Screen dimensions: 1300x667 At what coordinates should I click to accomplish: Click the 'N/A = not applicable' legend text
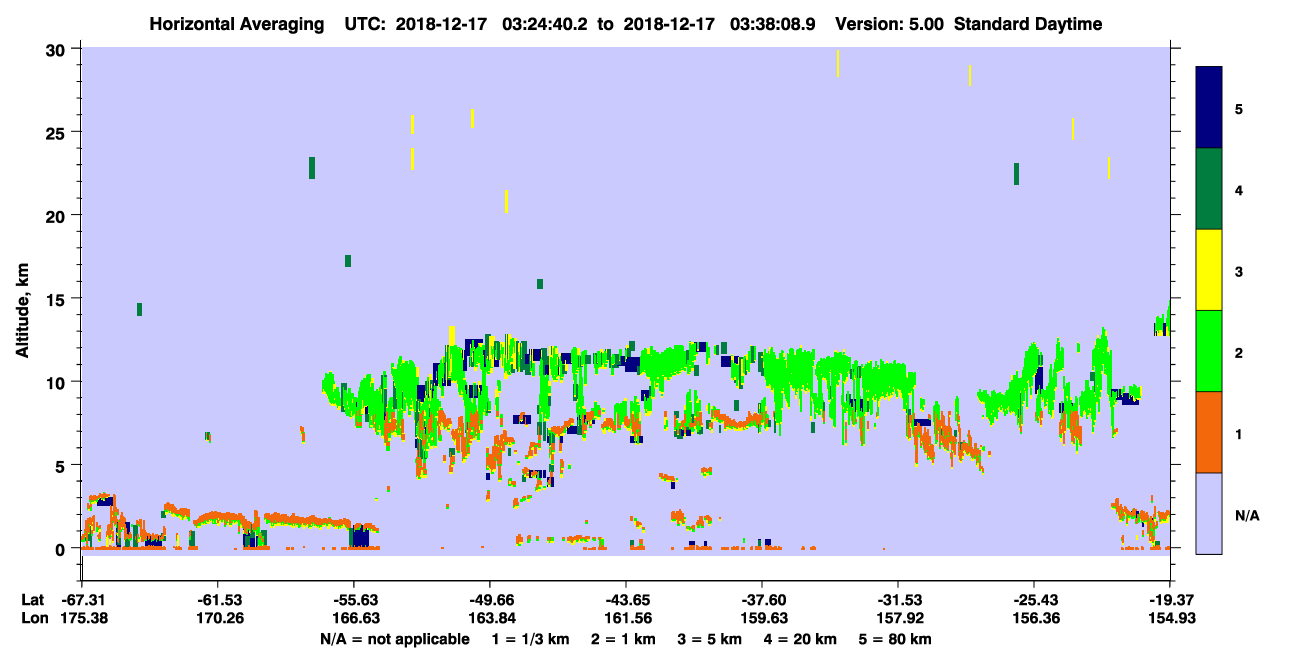tap(394, 639)
